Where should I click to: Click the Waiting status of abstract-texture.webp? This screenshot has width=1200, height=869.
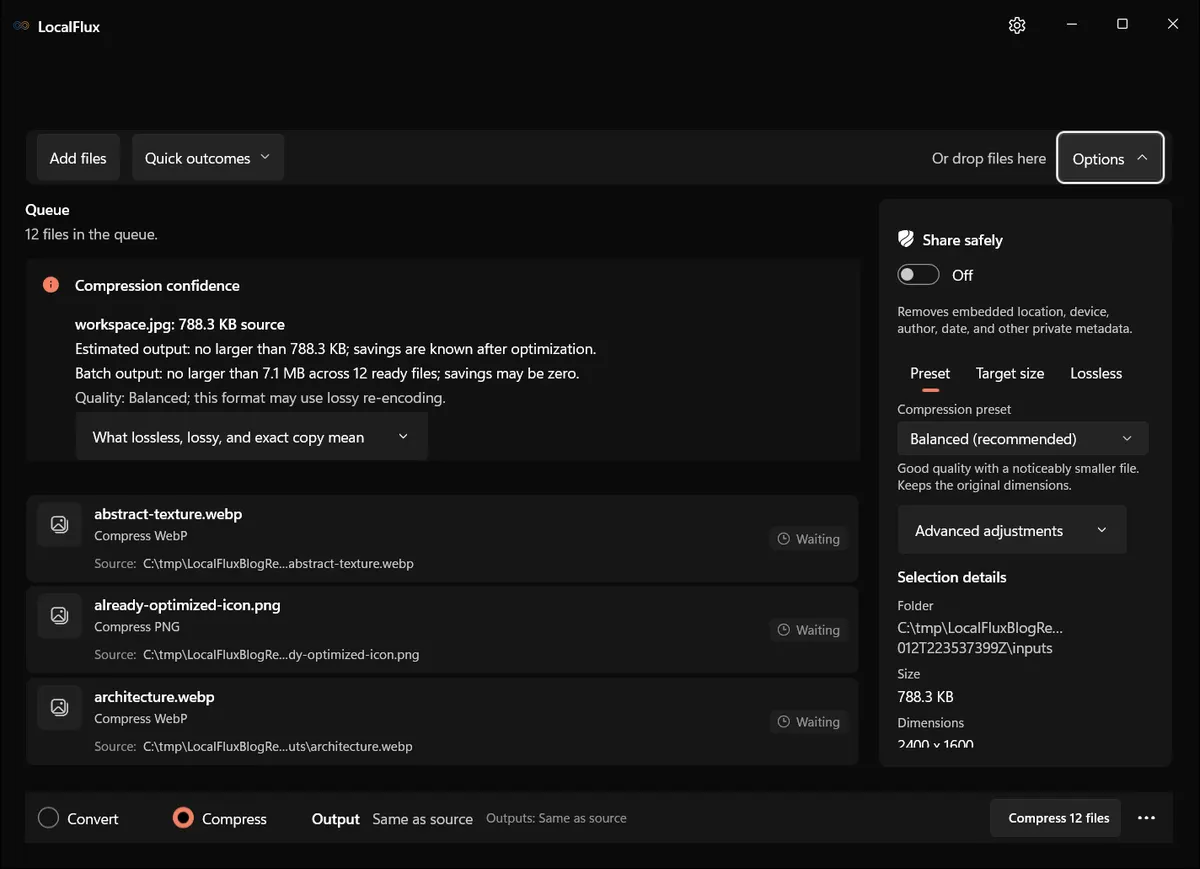tap(809, 539)
